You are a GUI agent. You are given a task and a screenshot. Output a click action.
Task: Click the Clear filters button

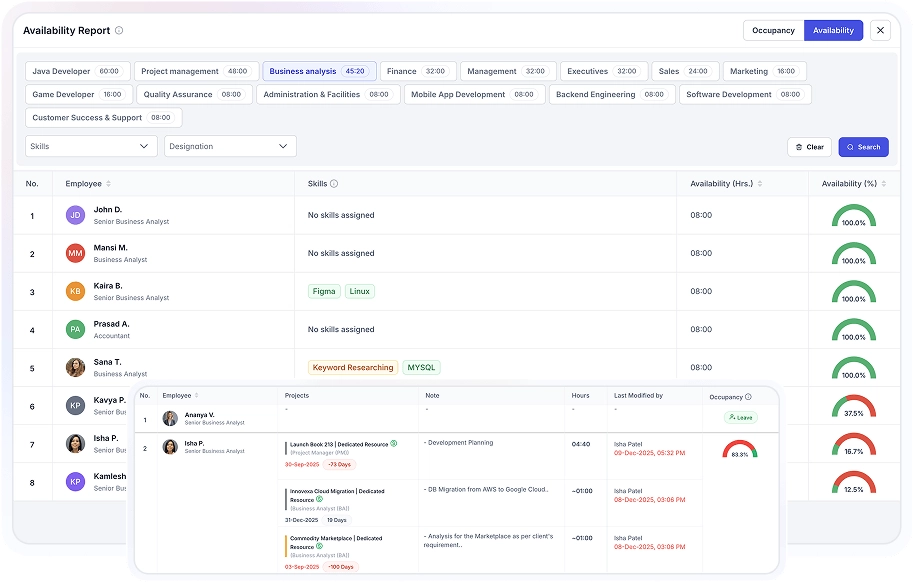click(809, 147)
